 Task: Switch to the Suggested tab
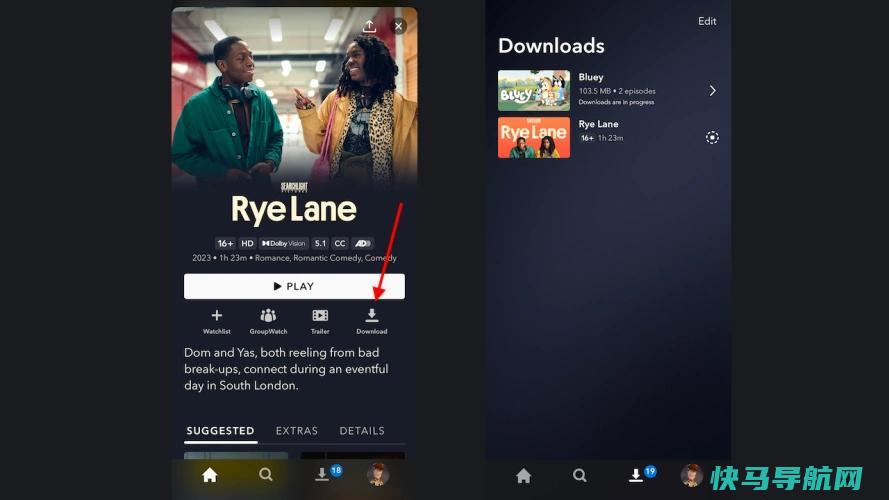pyautogui.click(x=221, y=431)
